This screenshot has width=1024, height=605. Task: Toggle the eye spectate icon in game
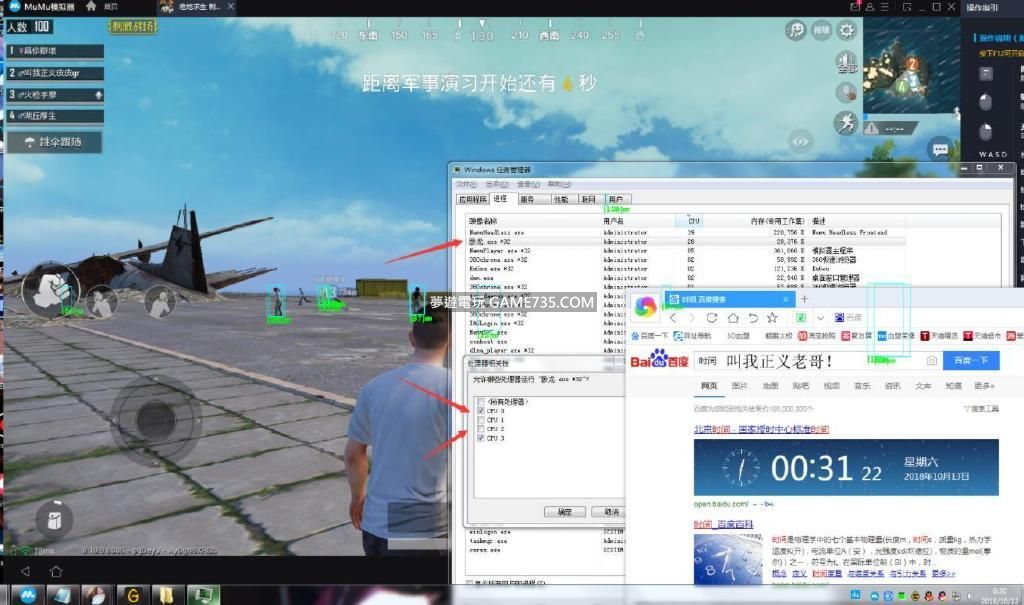800,142
